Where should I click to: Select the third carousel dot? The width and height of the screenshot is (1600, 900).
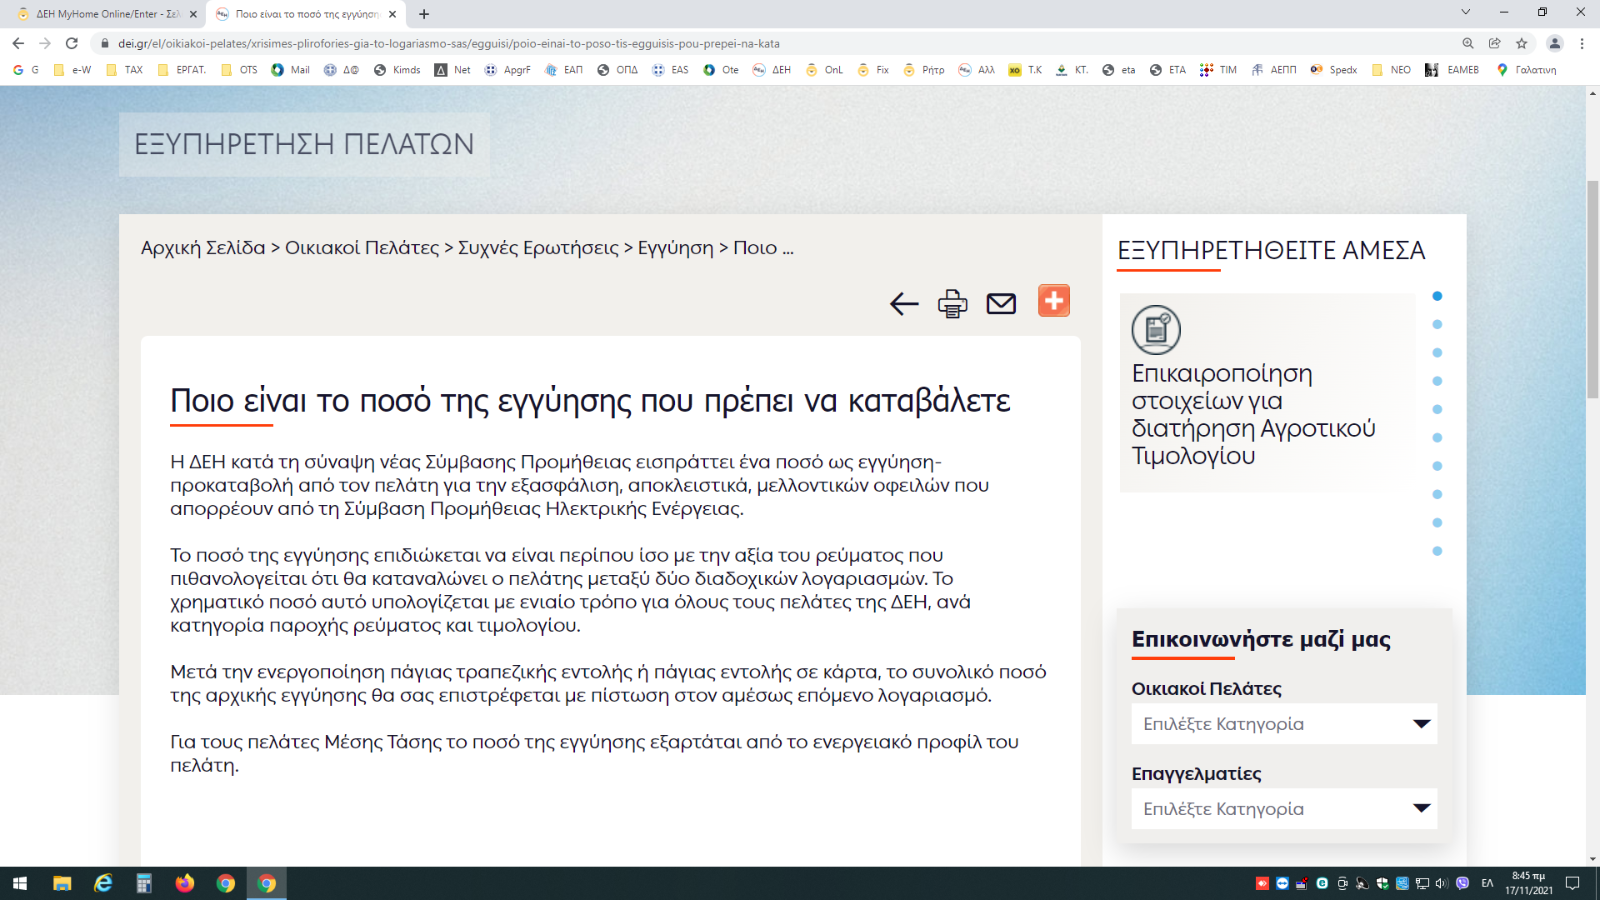click(1437, 353)
